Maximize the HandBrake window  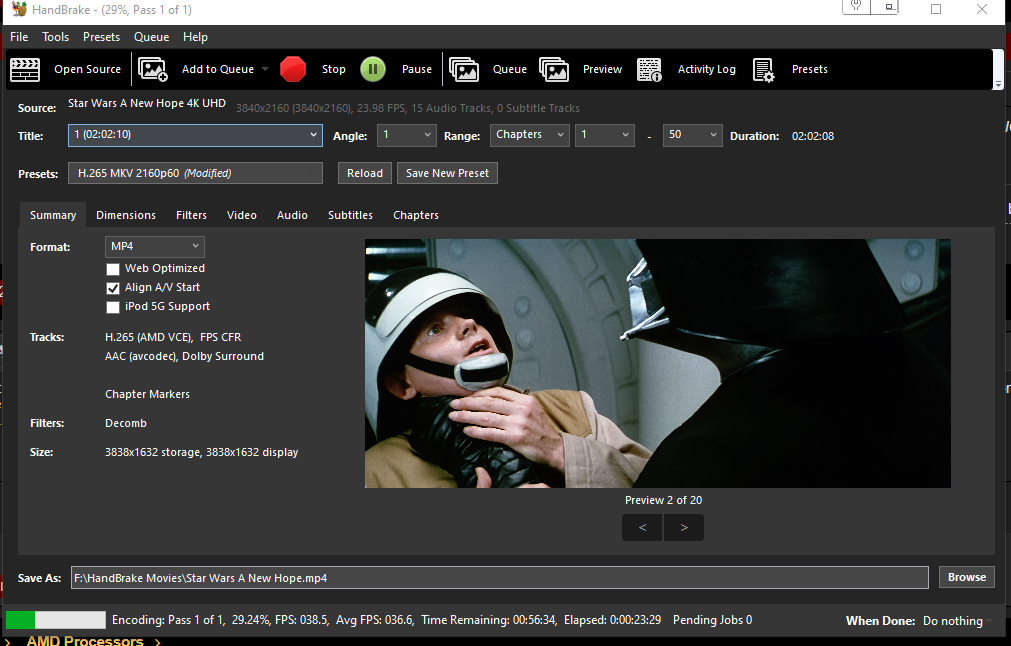pos(936,9)
